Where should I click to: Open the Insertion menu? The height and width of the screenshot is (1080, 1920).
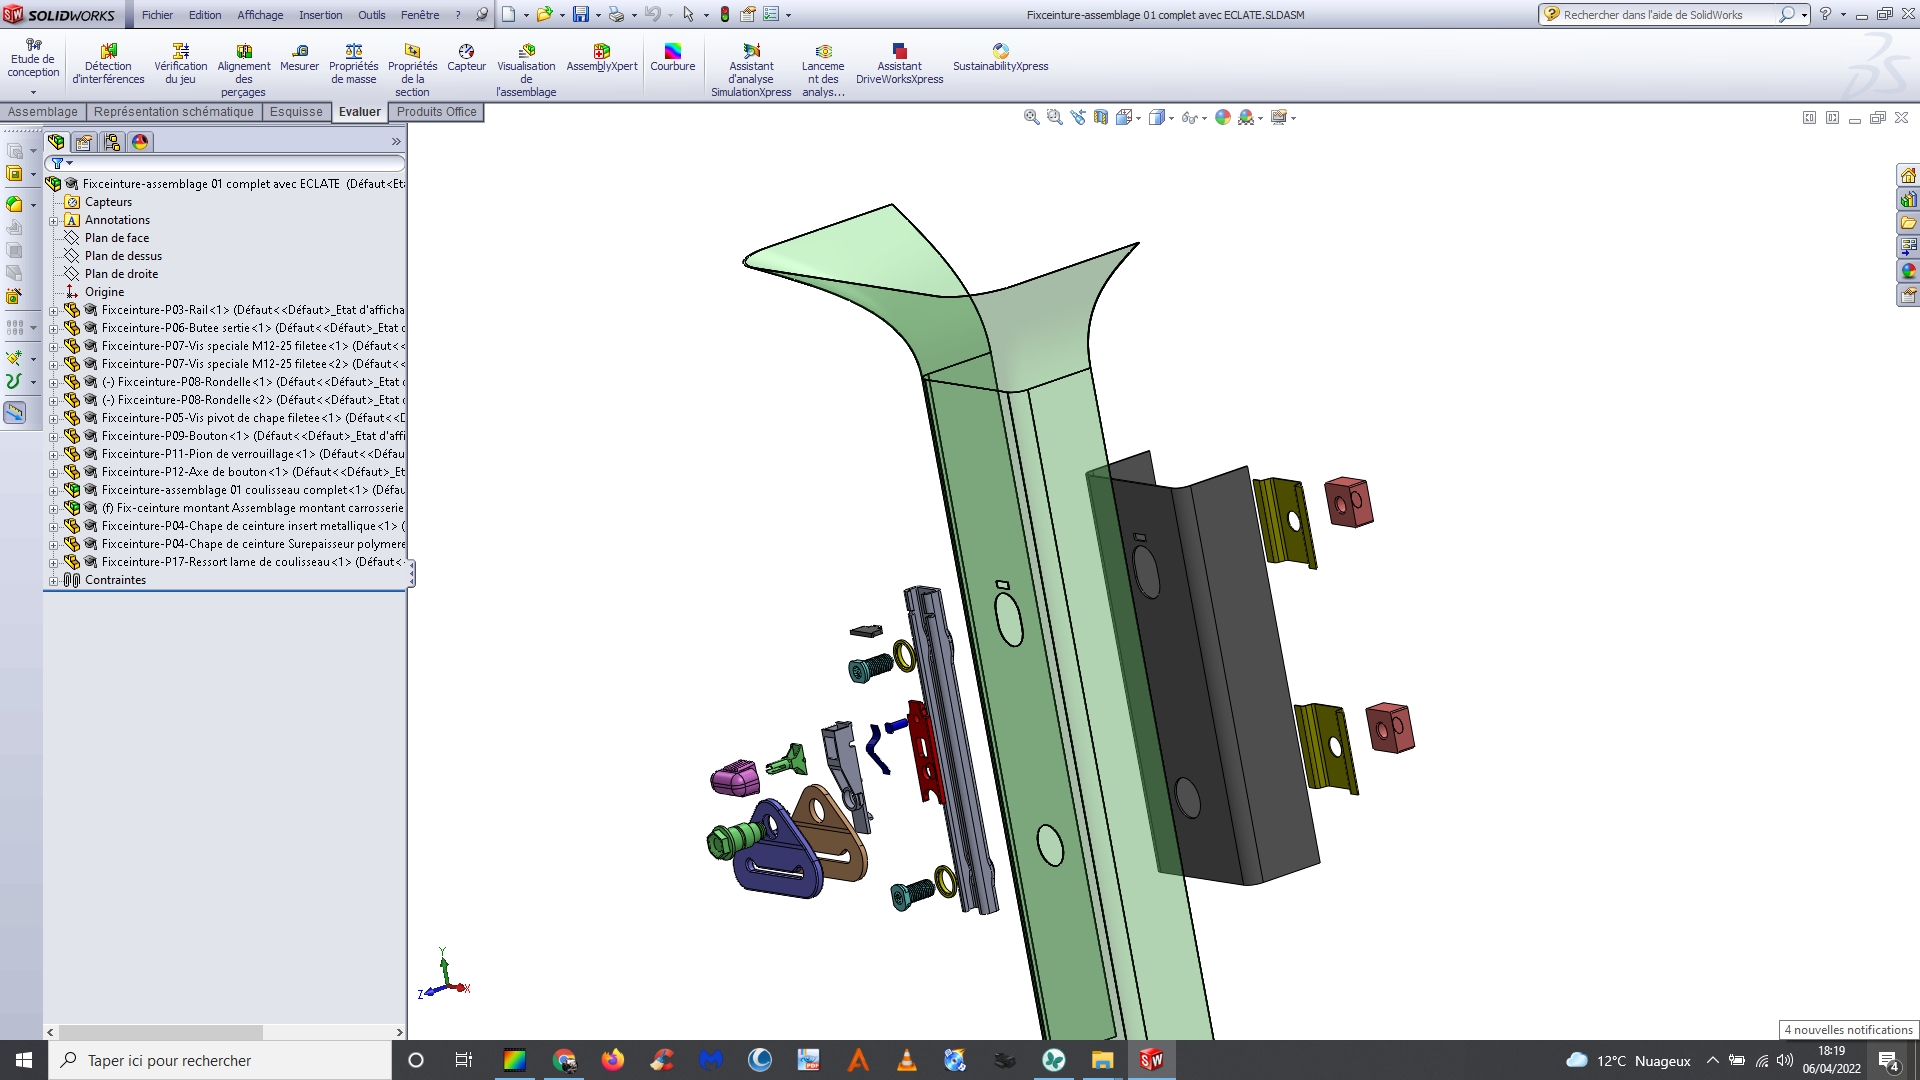(320, 15)
